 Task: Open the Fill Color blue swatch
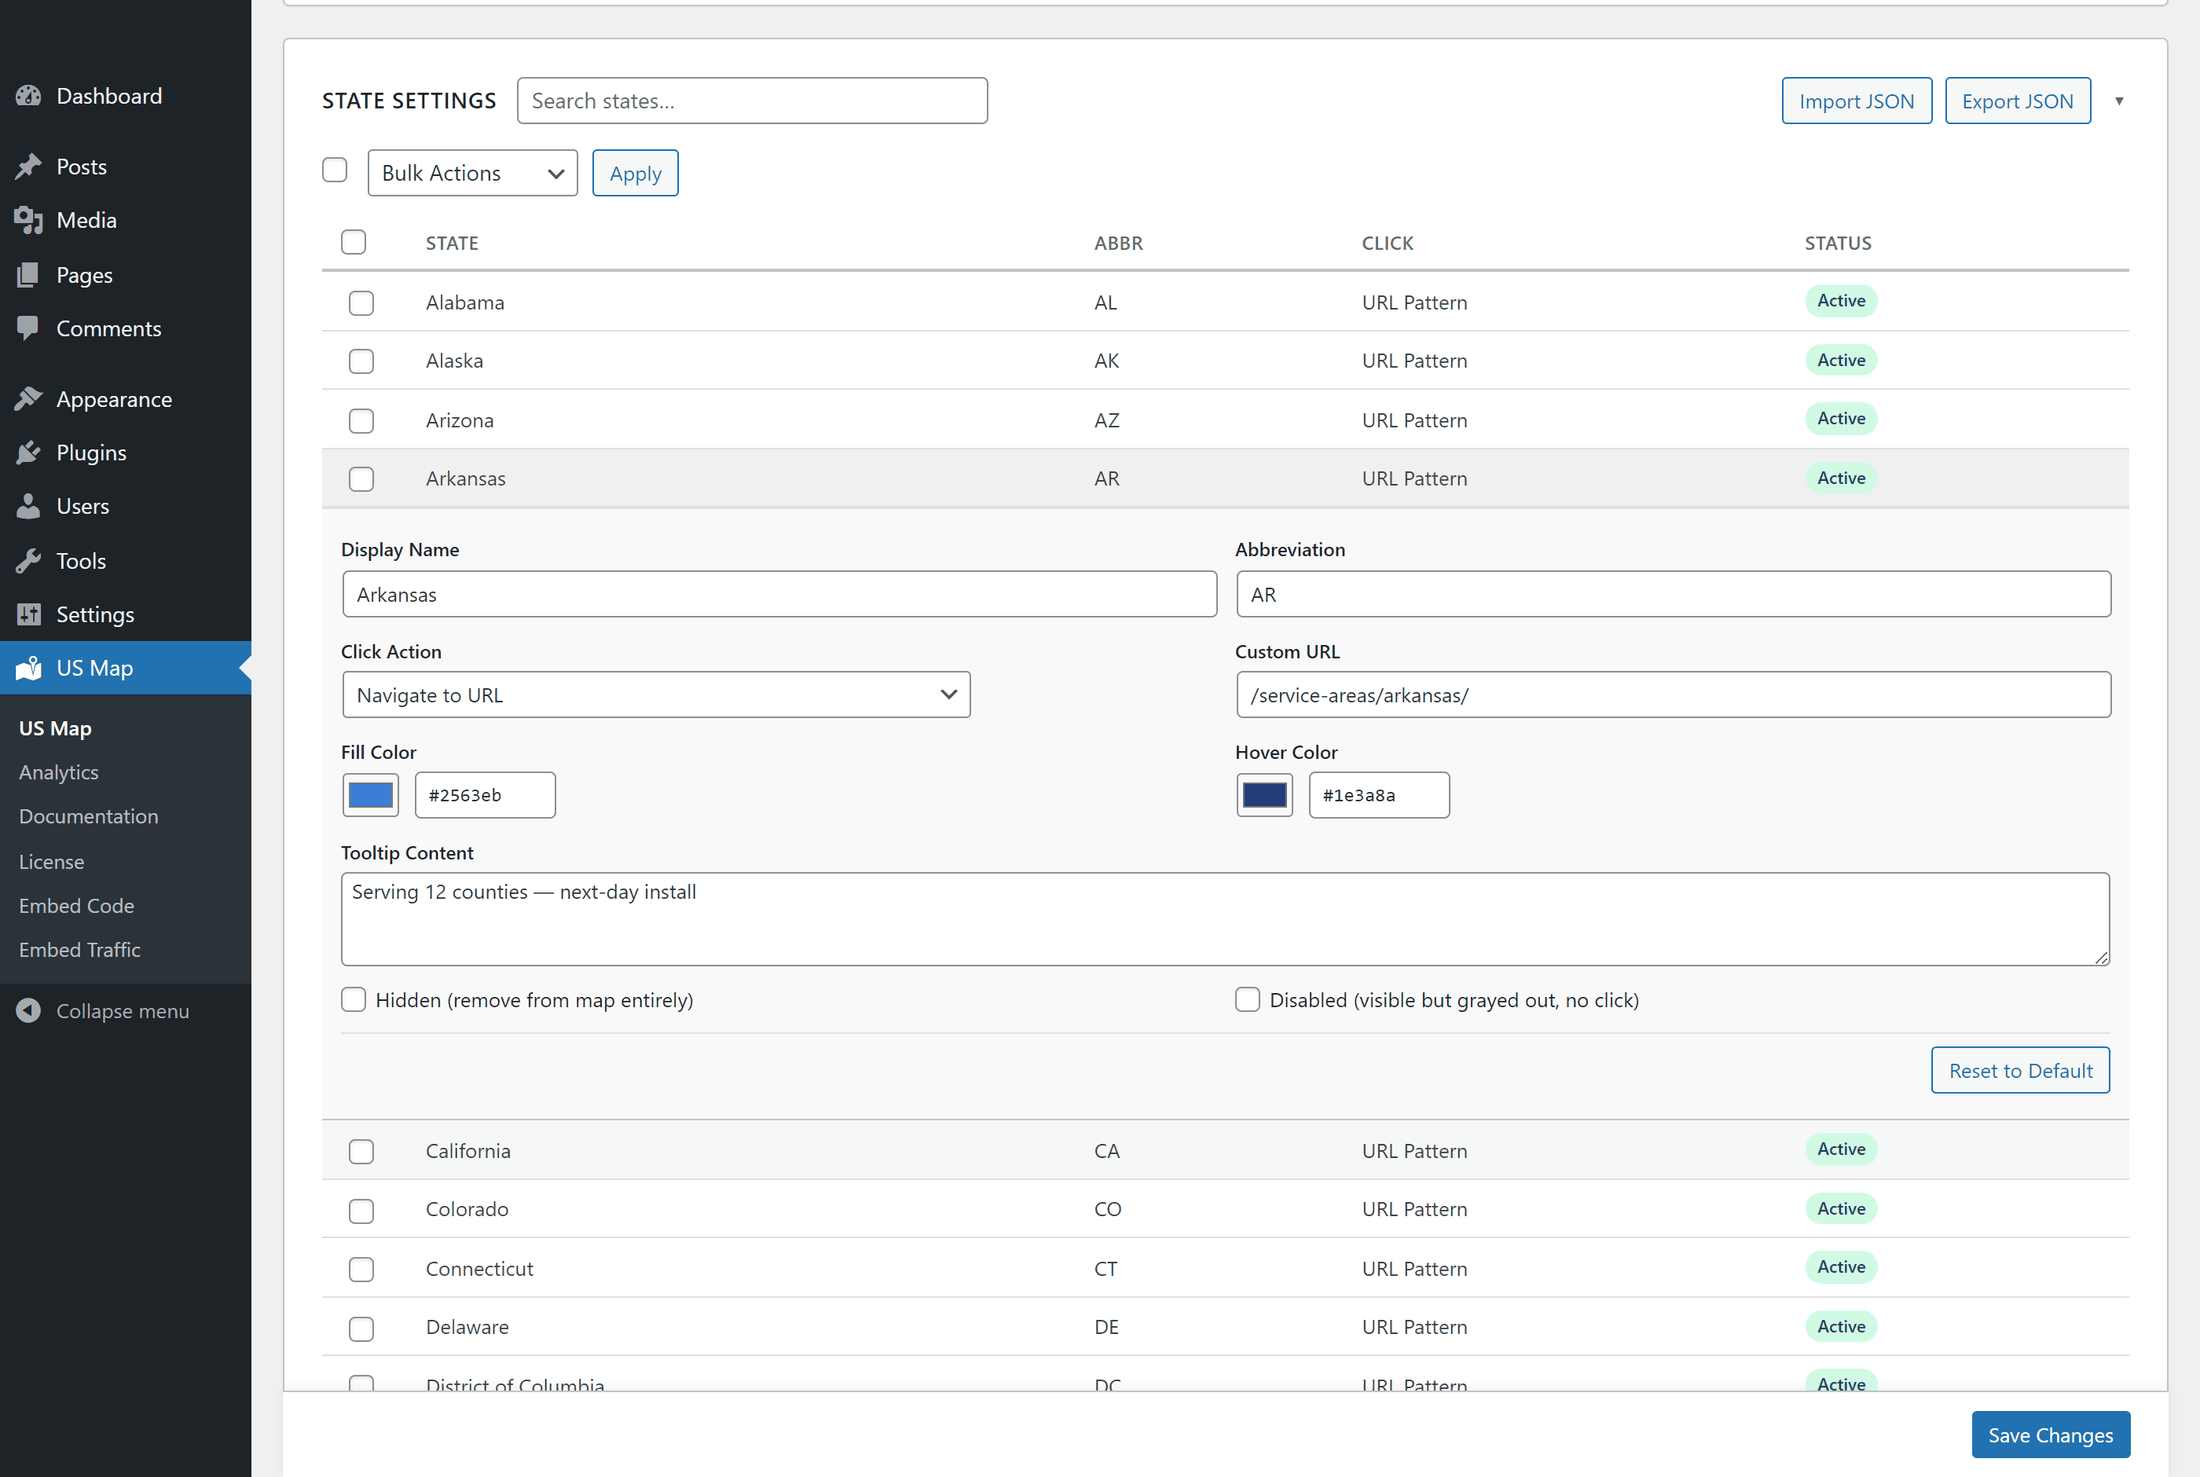(371, 795)
